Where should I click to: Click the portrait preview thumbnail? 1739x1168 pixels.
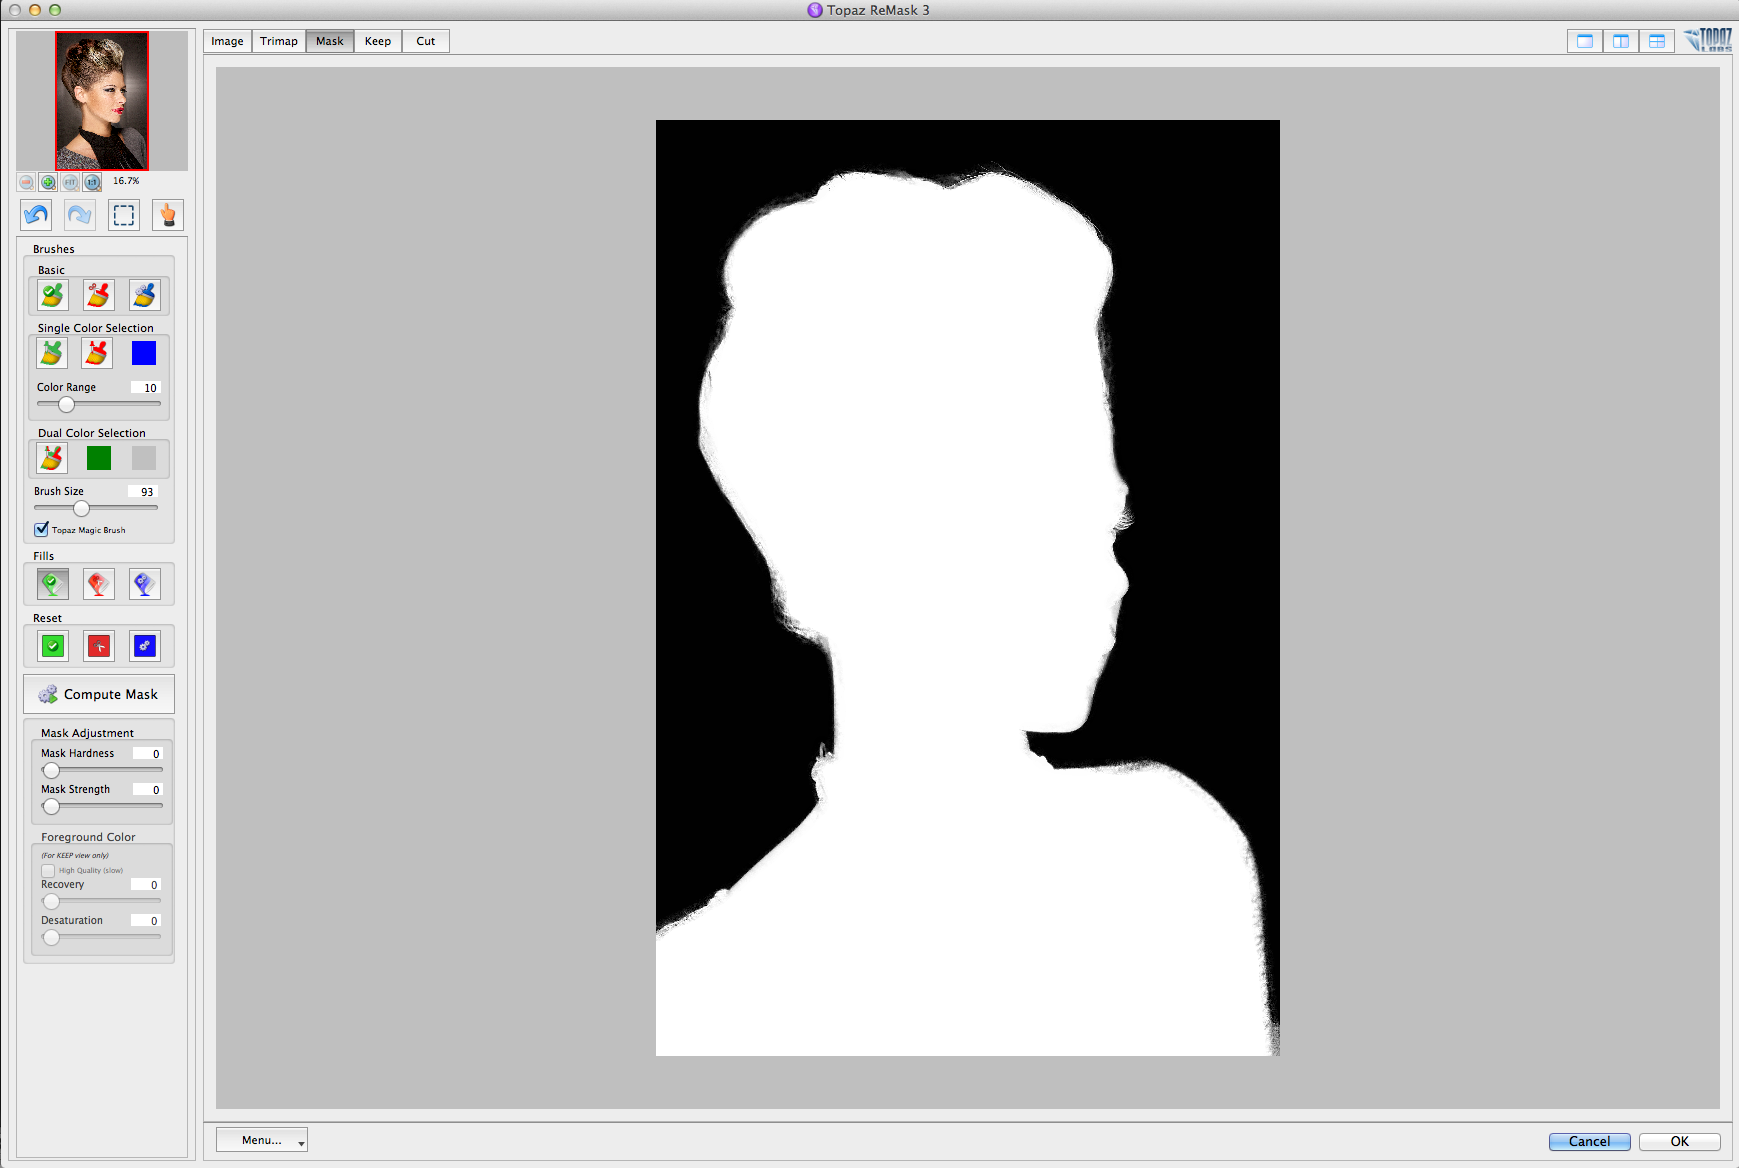point(102,101)
